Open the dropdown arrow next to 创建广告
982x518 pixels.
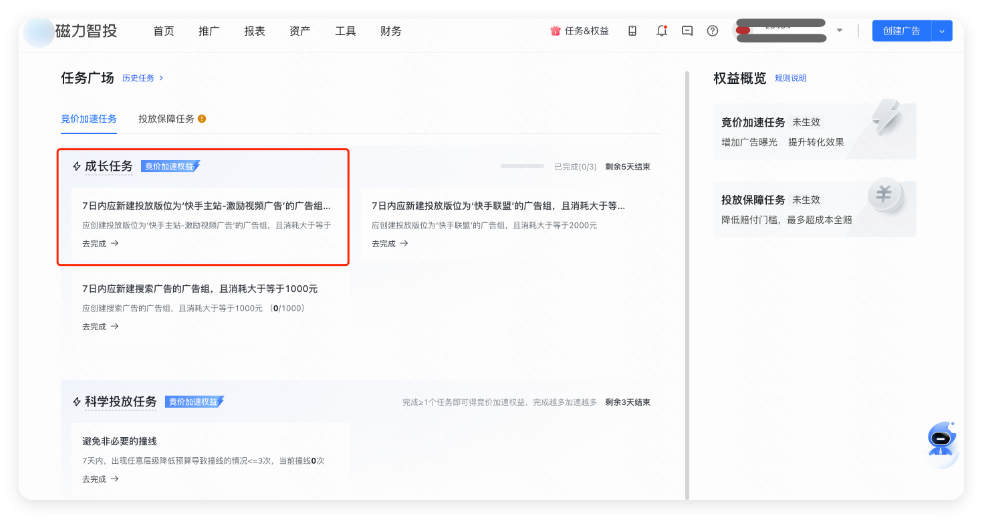(942, 31)
